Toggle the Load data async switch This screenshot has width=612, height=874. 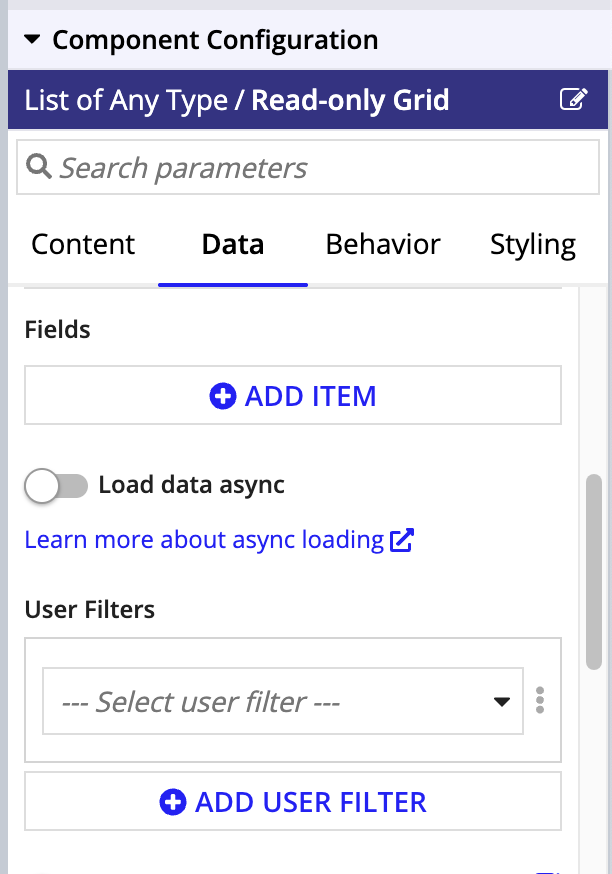pos(56,485)
